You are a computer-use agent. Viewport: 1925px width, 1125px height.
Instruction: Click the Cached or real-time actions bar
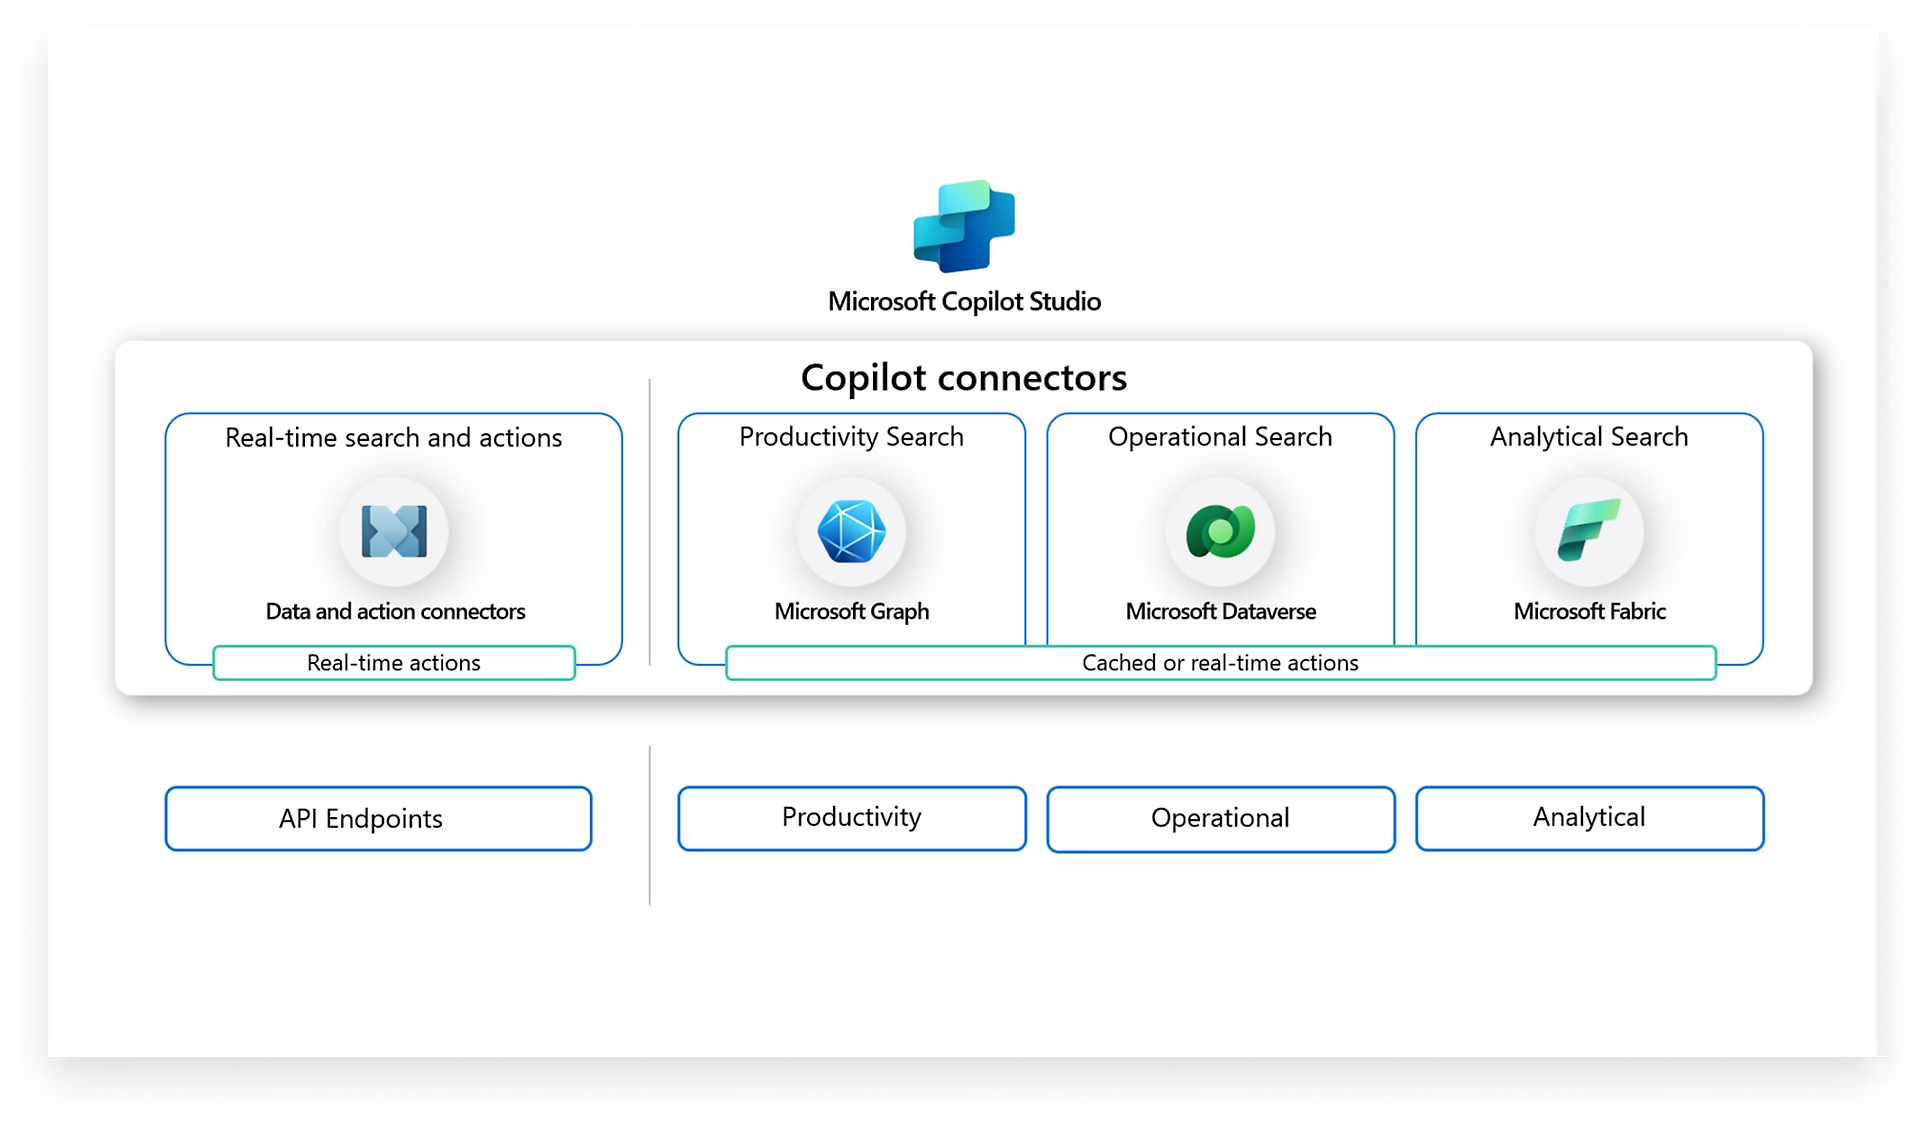click(1221, 663)
